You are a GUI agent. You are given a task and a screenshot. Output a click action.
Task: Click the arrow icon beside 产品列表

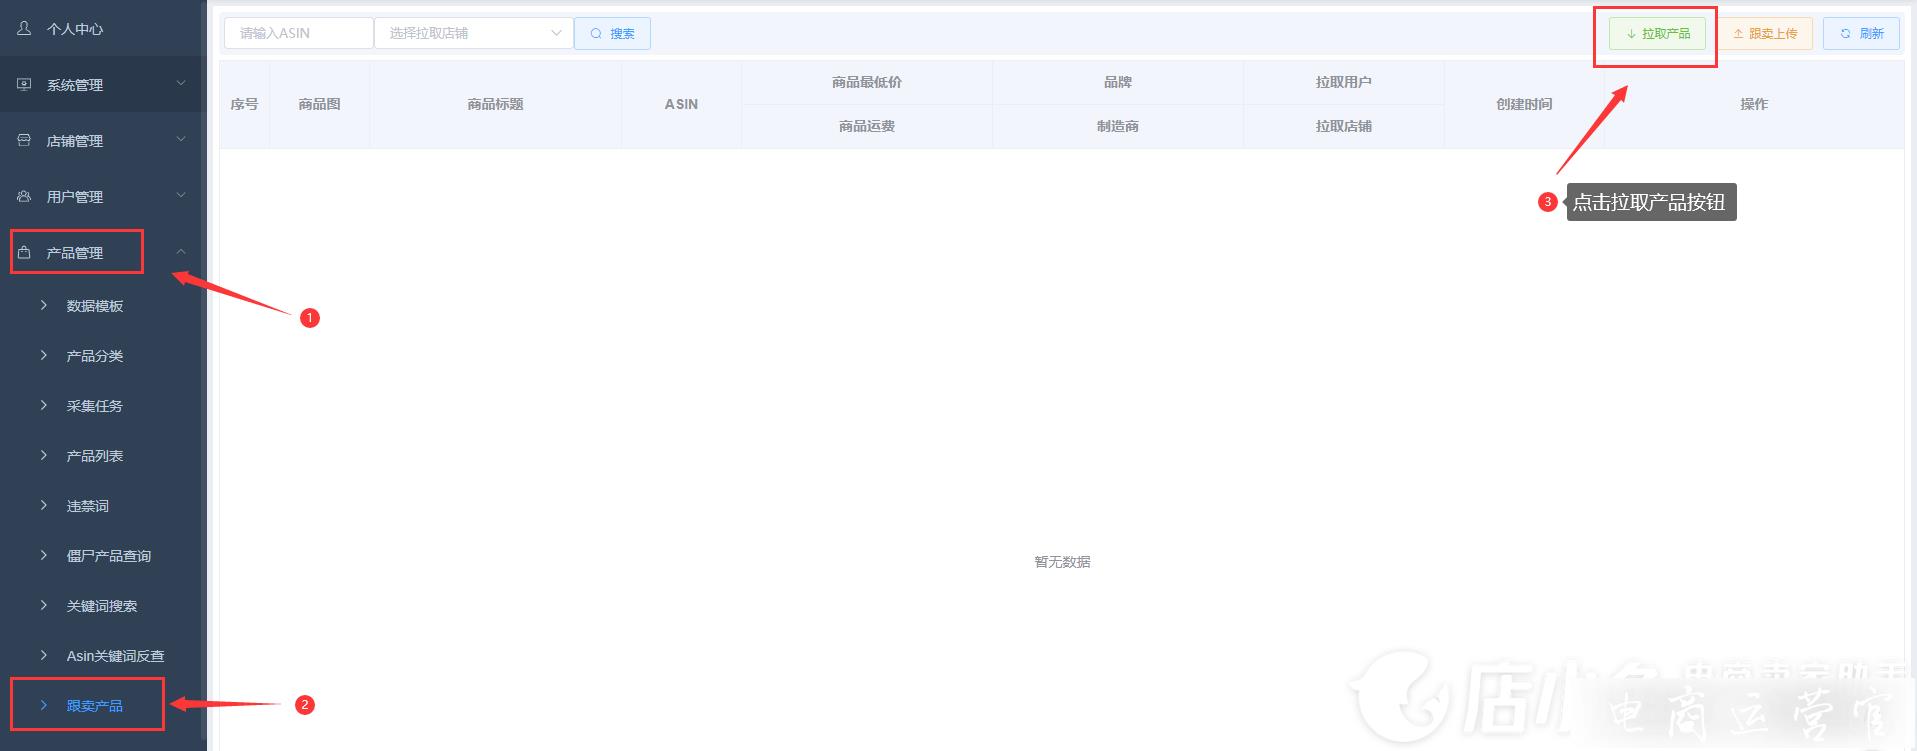pos(44,455)
